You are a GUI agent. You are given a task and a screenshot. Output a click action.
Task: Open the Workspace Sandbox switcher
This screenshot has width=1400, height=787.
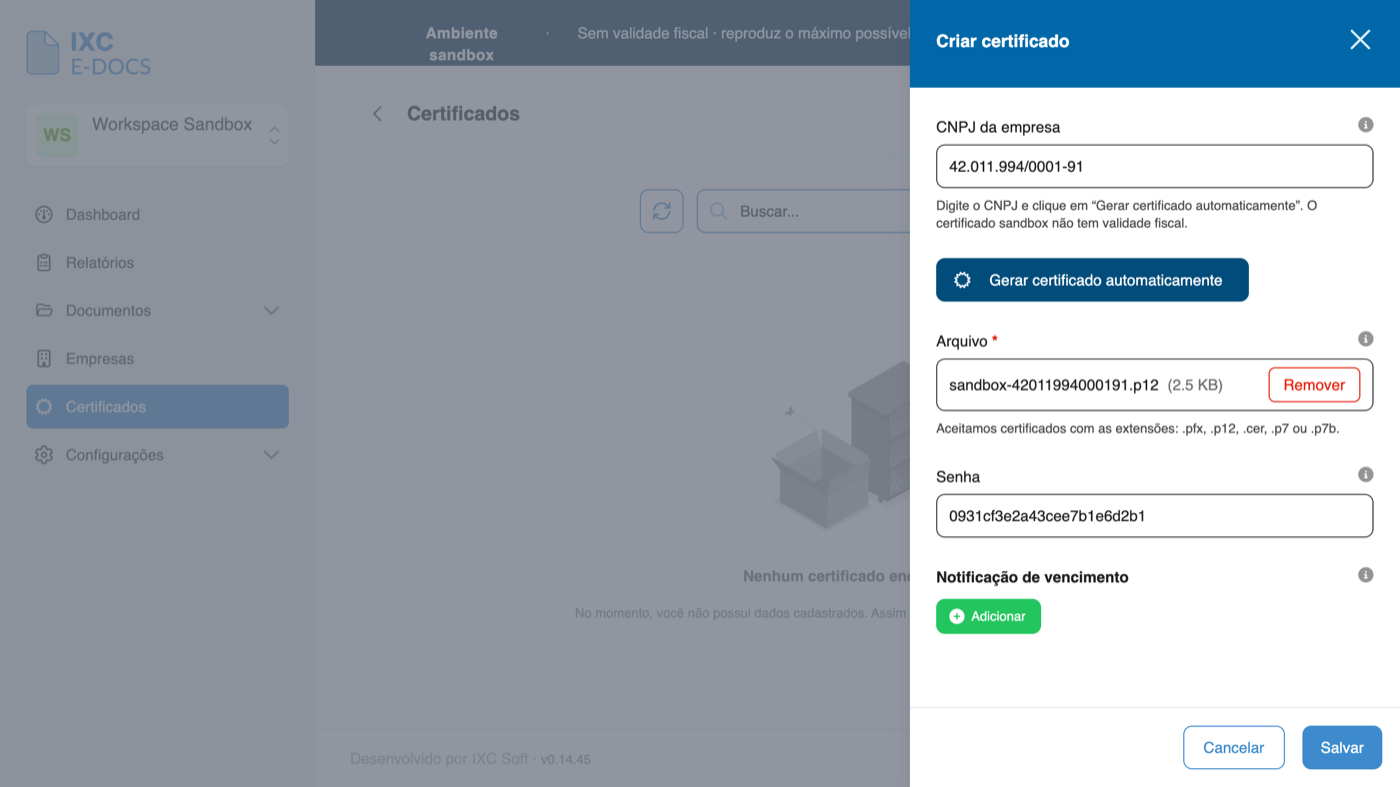[158, 135]
